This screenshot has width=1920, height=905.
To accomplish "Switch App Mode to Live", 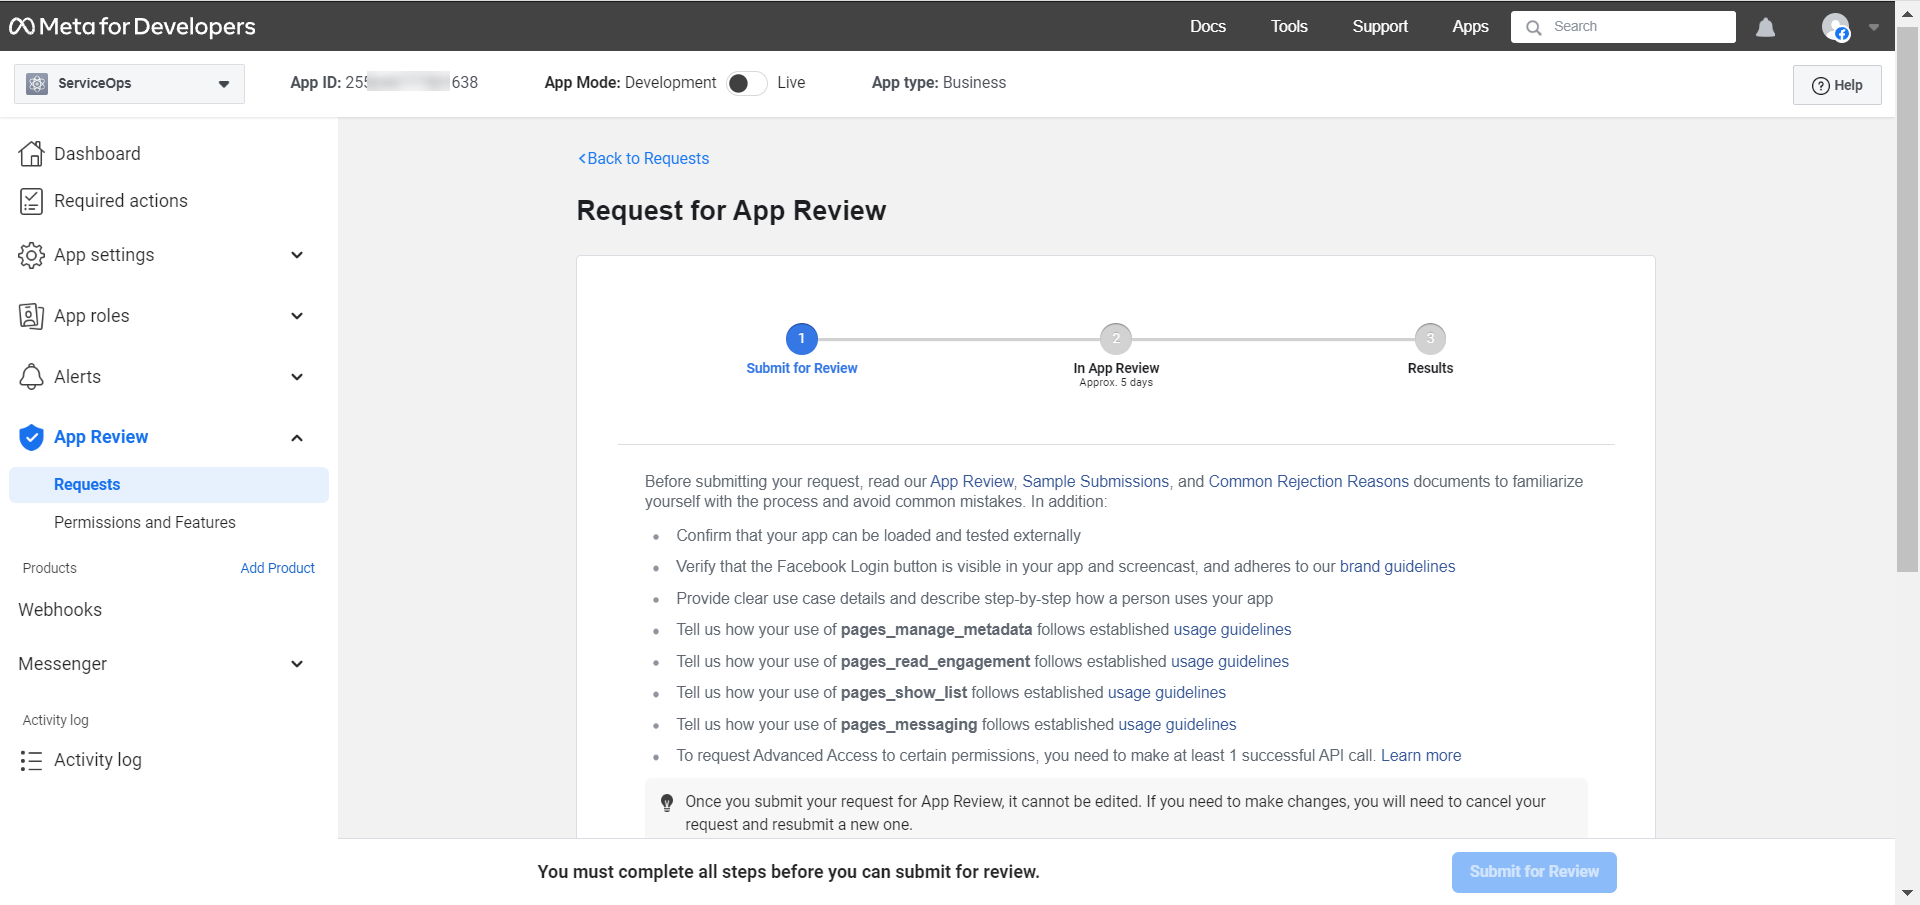I will click(x=745, y=83).
